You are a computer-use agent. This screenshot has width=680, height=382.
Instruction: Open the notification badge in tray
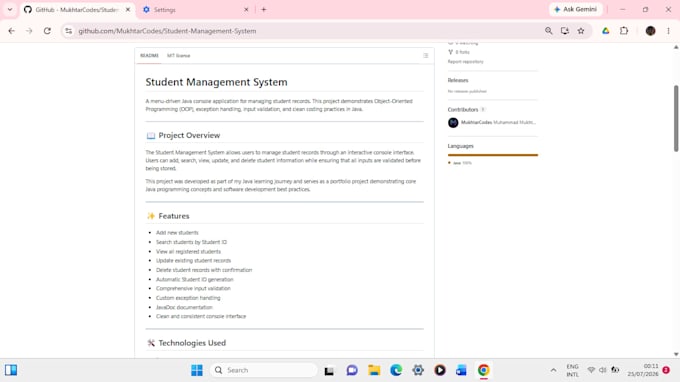pos(666,370)
